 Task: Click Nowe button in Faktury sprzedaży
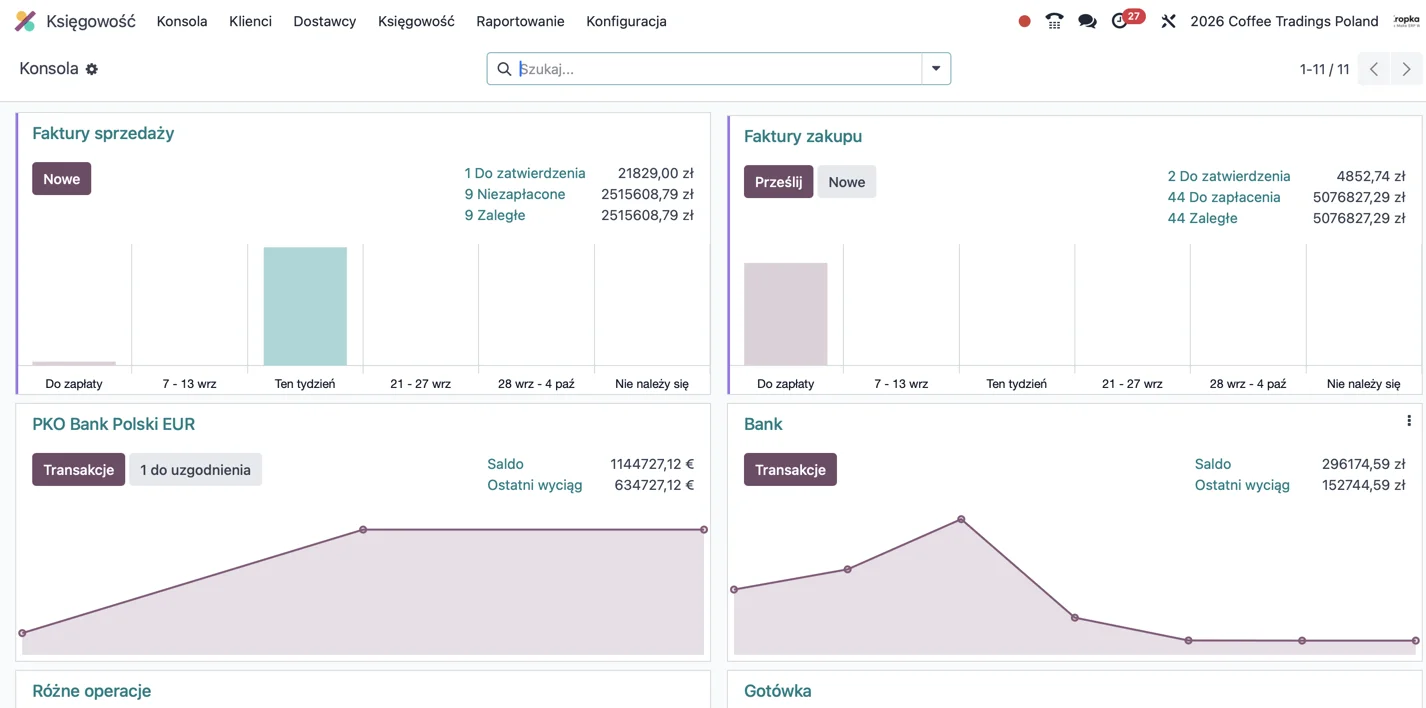click(61, 179)
